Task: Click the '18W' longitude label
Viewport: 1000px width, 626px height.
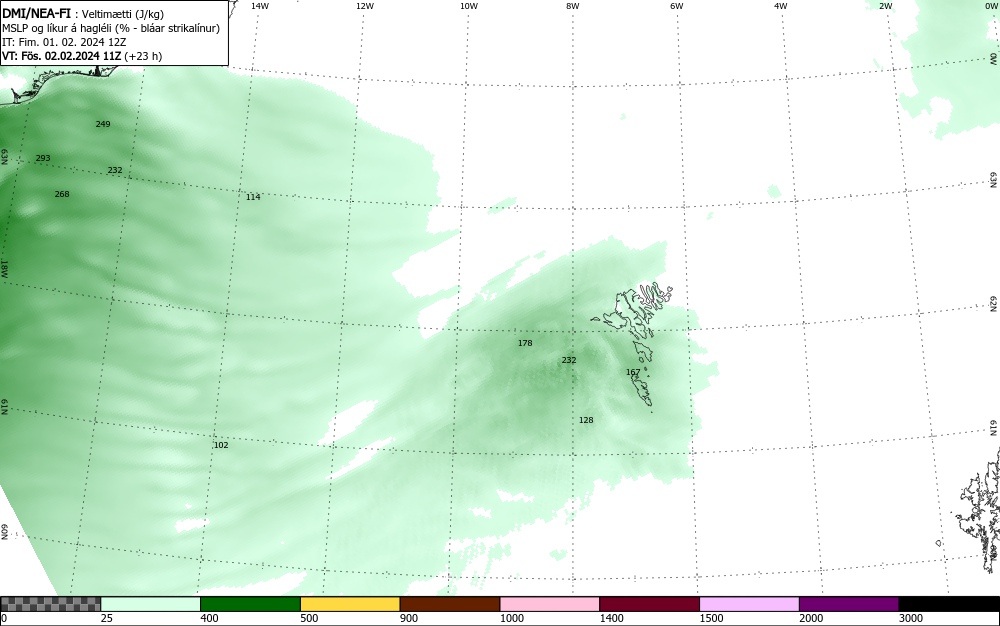Action: point(4,268)
